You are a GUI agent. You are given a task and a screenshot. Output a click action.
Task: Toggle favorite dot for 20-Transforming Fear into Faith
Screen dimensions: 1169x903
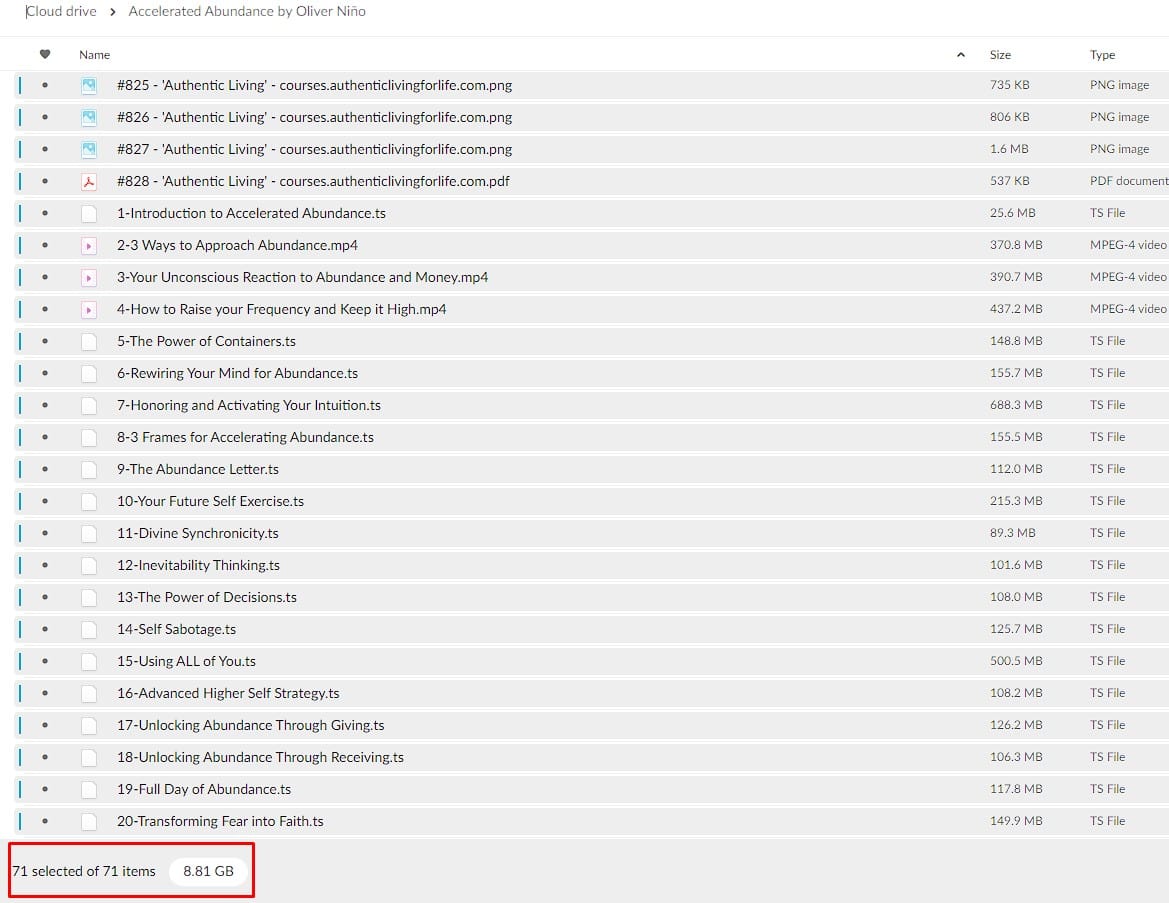click(x=44, y=821)
